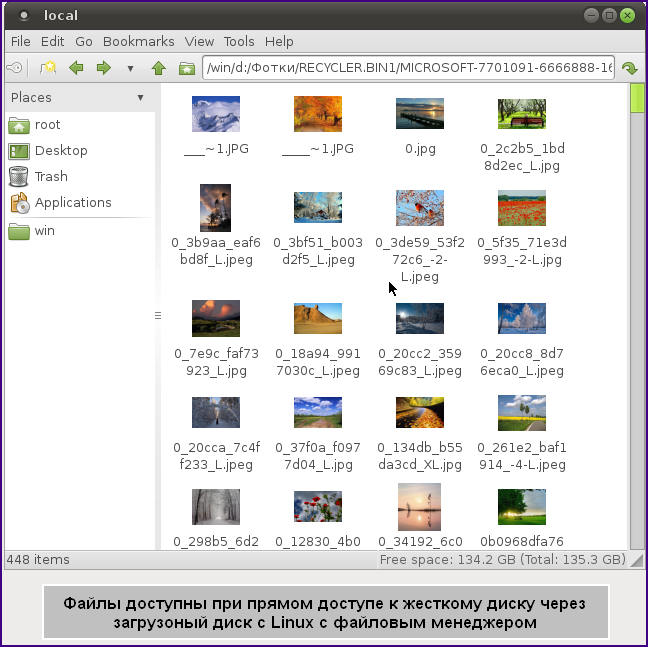Click the window menu dot in title bar

24,16
